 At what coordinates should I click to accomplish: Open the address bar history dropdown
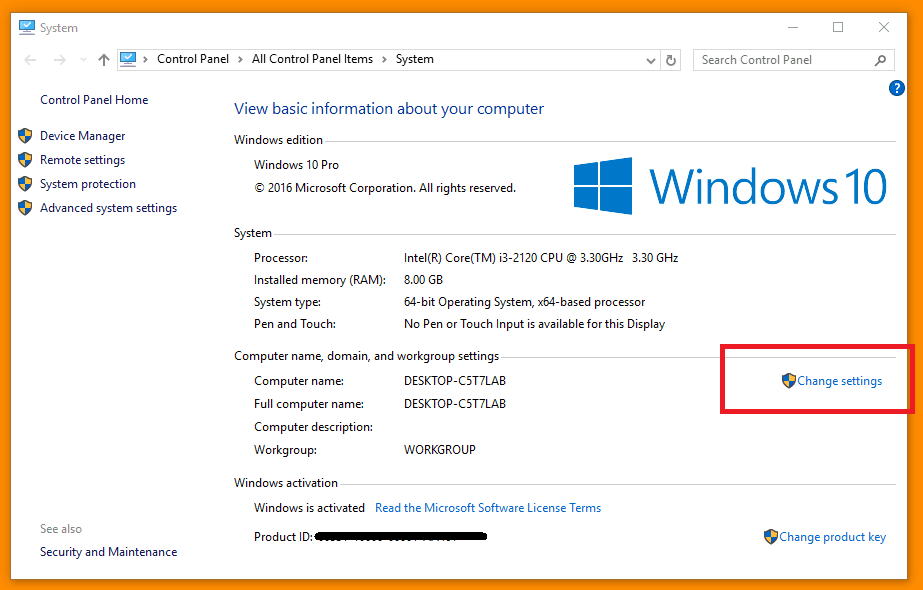click(651, 60)
